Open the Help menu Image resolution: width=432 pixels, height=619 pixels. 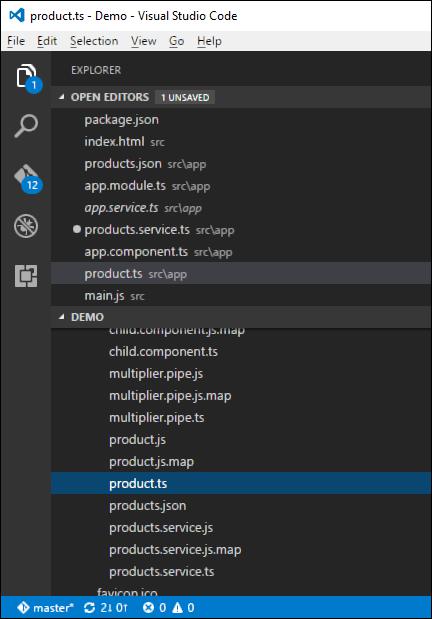[x=209, y=41]
